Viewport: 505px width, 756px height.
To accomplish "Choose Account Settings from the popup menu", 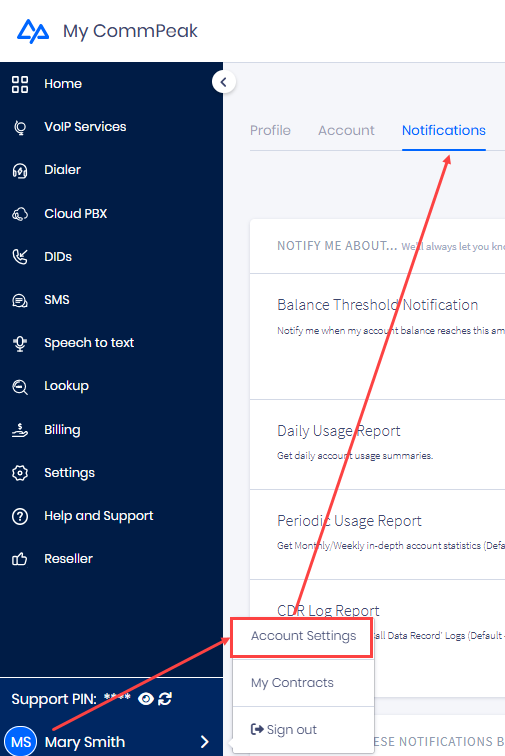I will point(303,636).
